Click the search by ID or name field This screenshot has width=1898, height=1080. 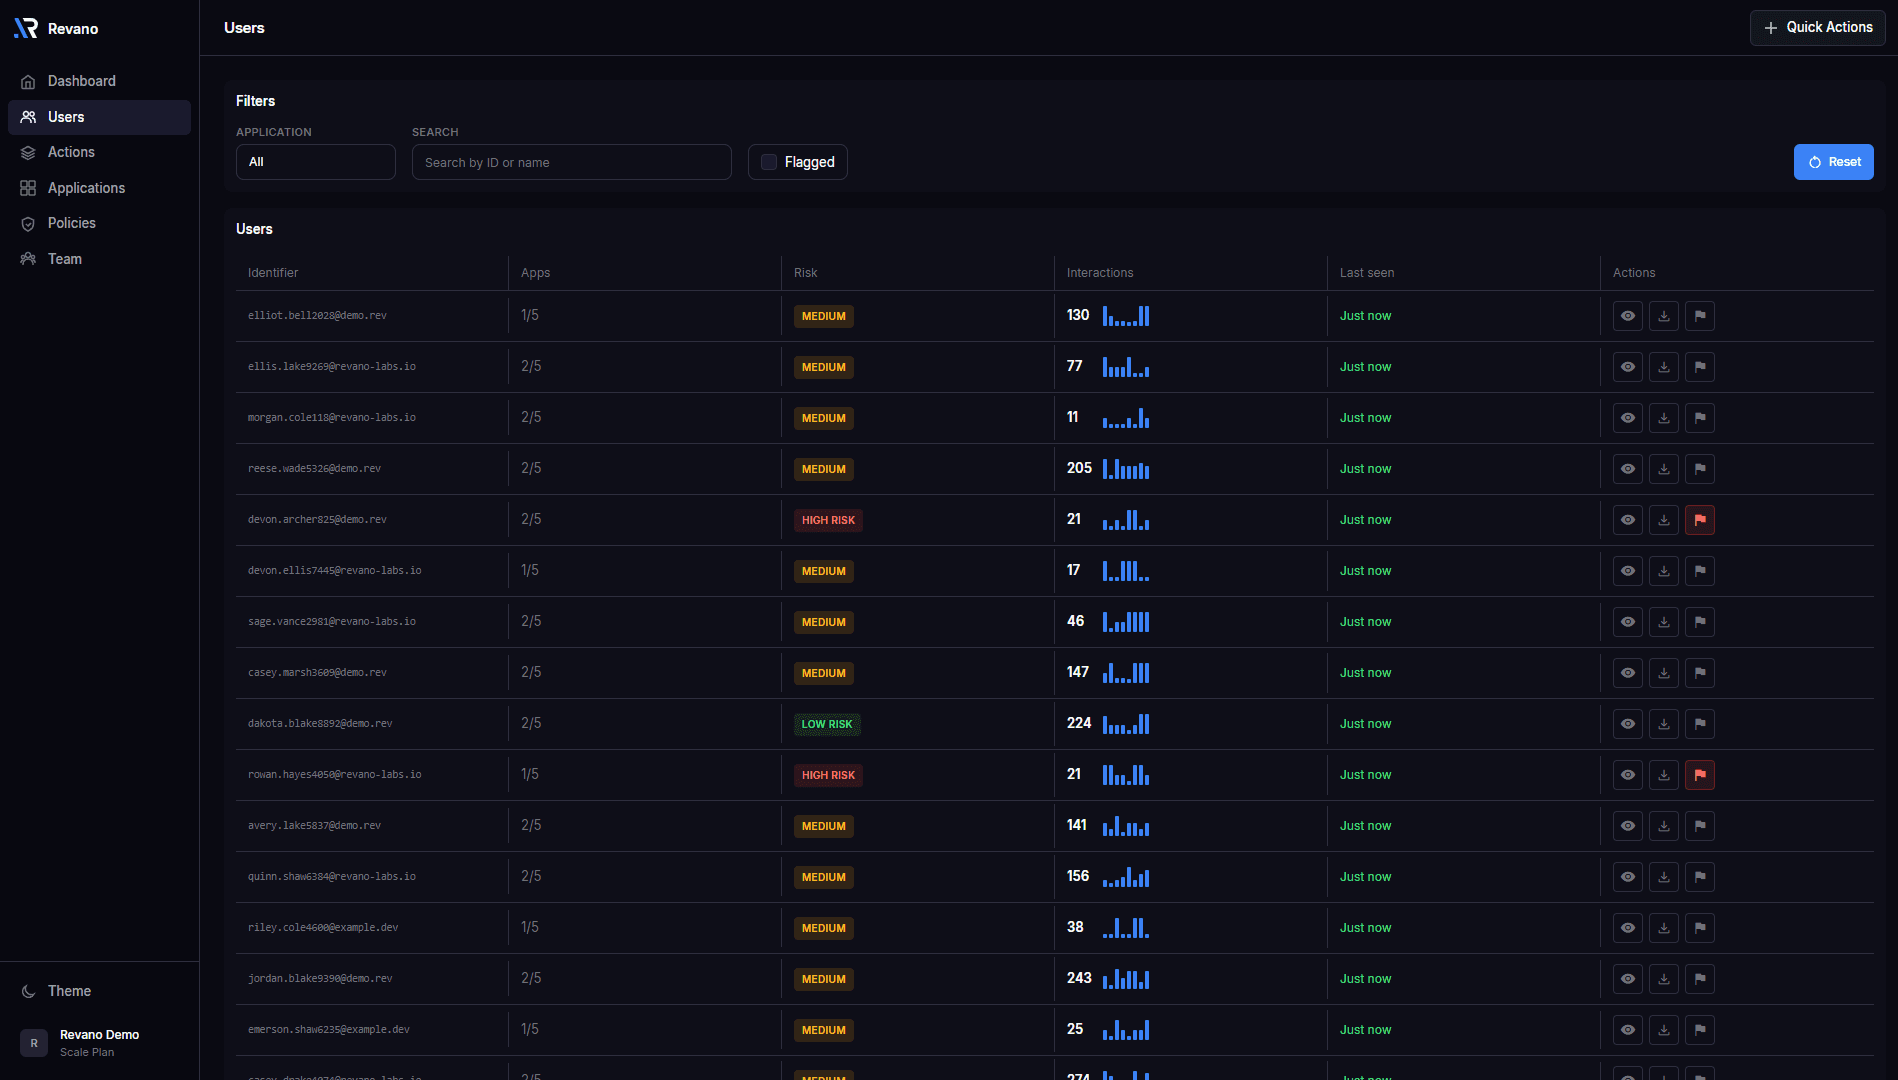pos(571,161)
